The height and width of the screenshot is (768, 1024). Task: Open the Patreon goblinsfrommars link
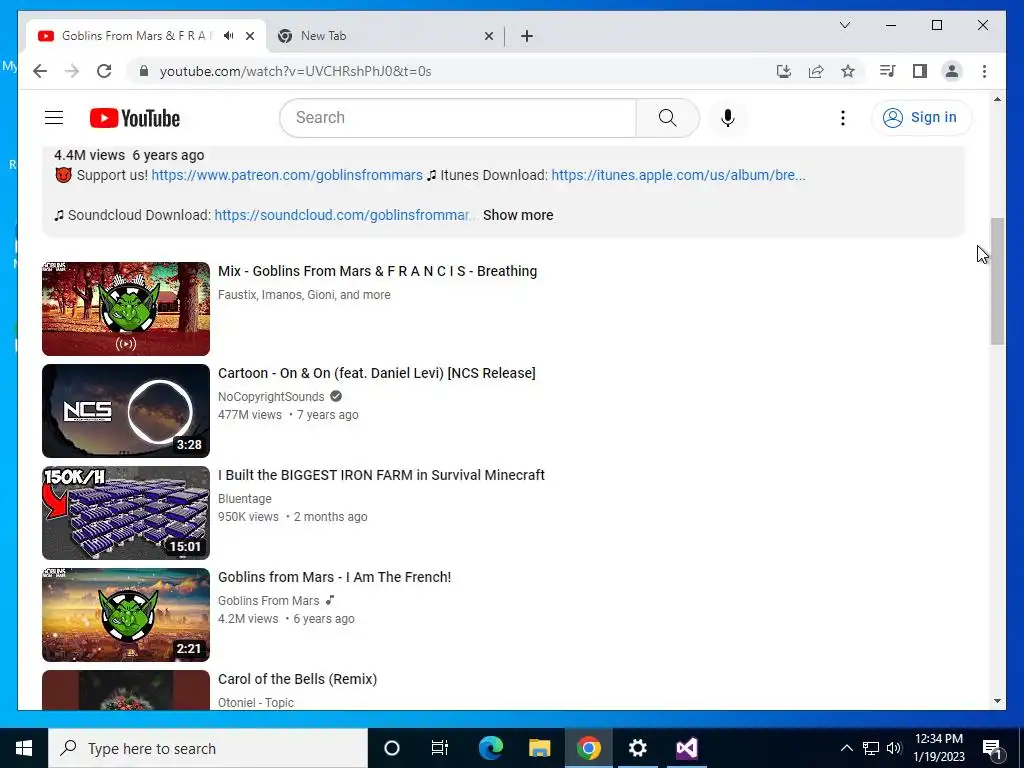click(287, 175)
